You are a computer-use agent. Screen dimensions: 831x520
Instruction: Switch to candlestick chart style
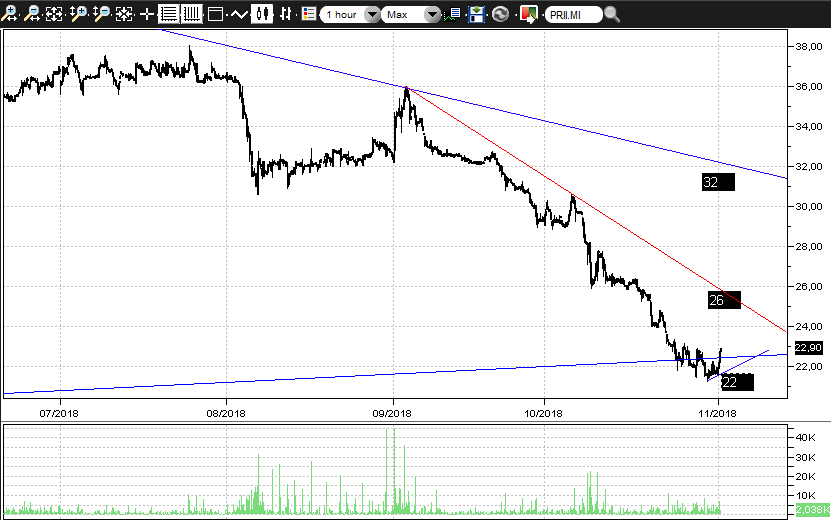[262, 14]
